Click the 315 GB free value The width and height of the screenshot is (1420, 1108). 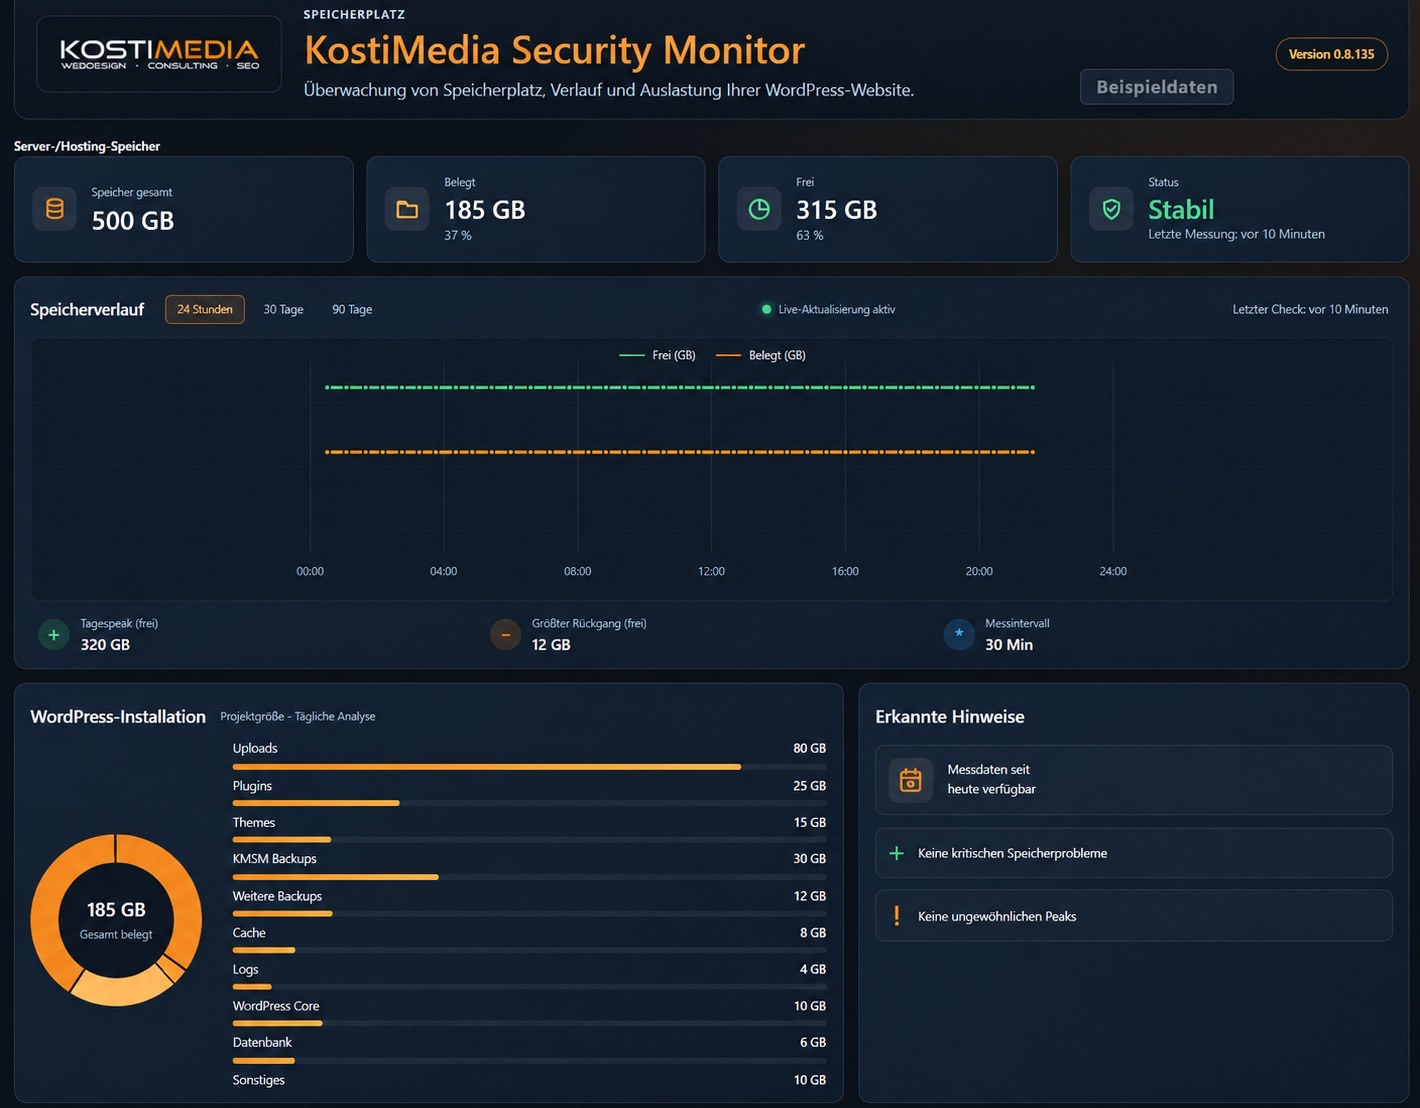(837, 210)
